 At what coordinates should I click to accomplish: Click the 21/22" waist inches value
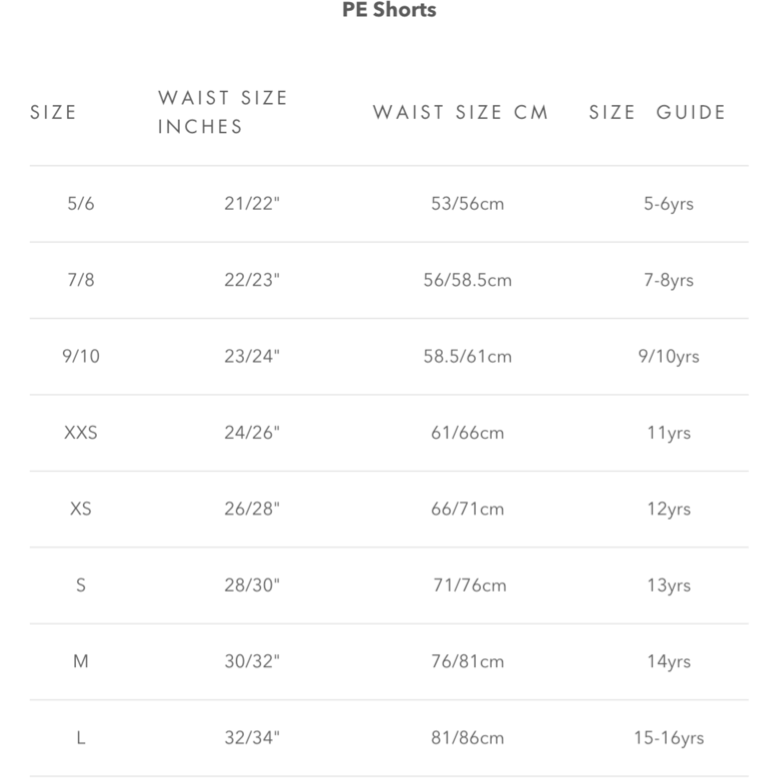252,203
